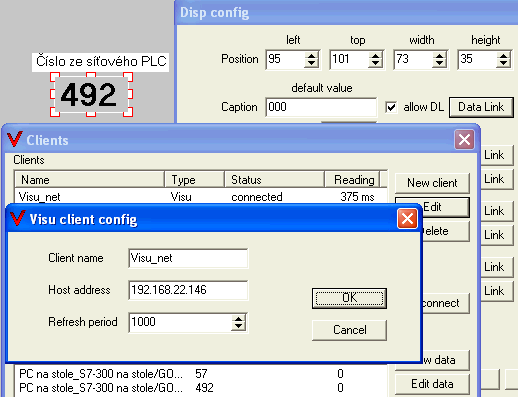Increase the top position value
Image resolution: width=518 pixels, height=397 pixels.
(x=375, y=56)
